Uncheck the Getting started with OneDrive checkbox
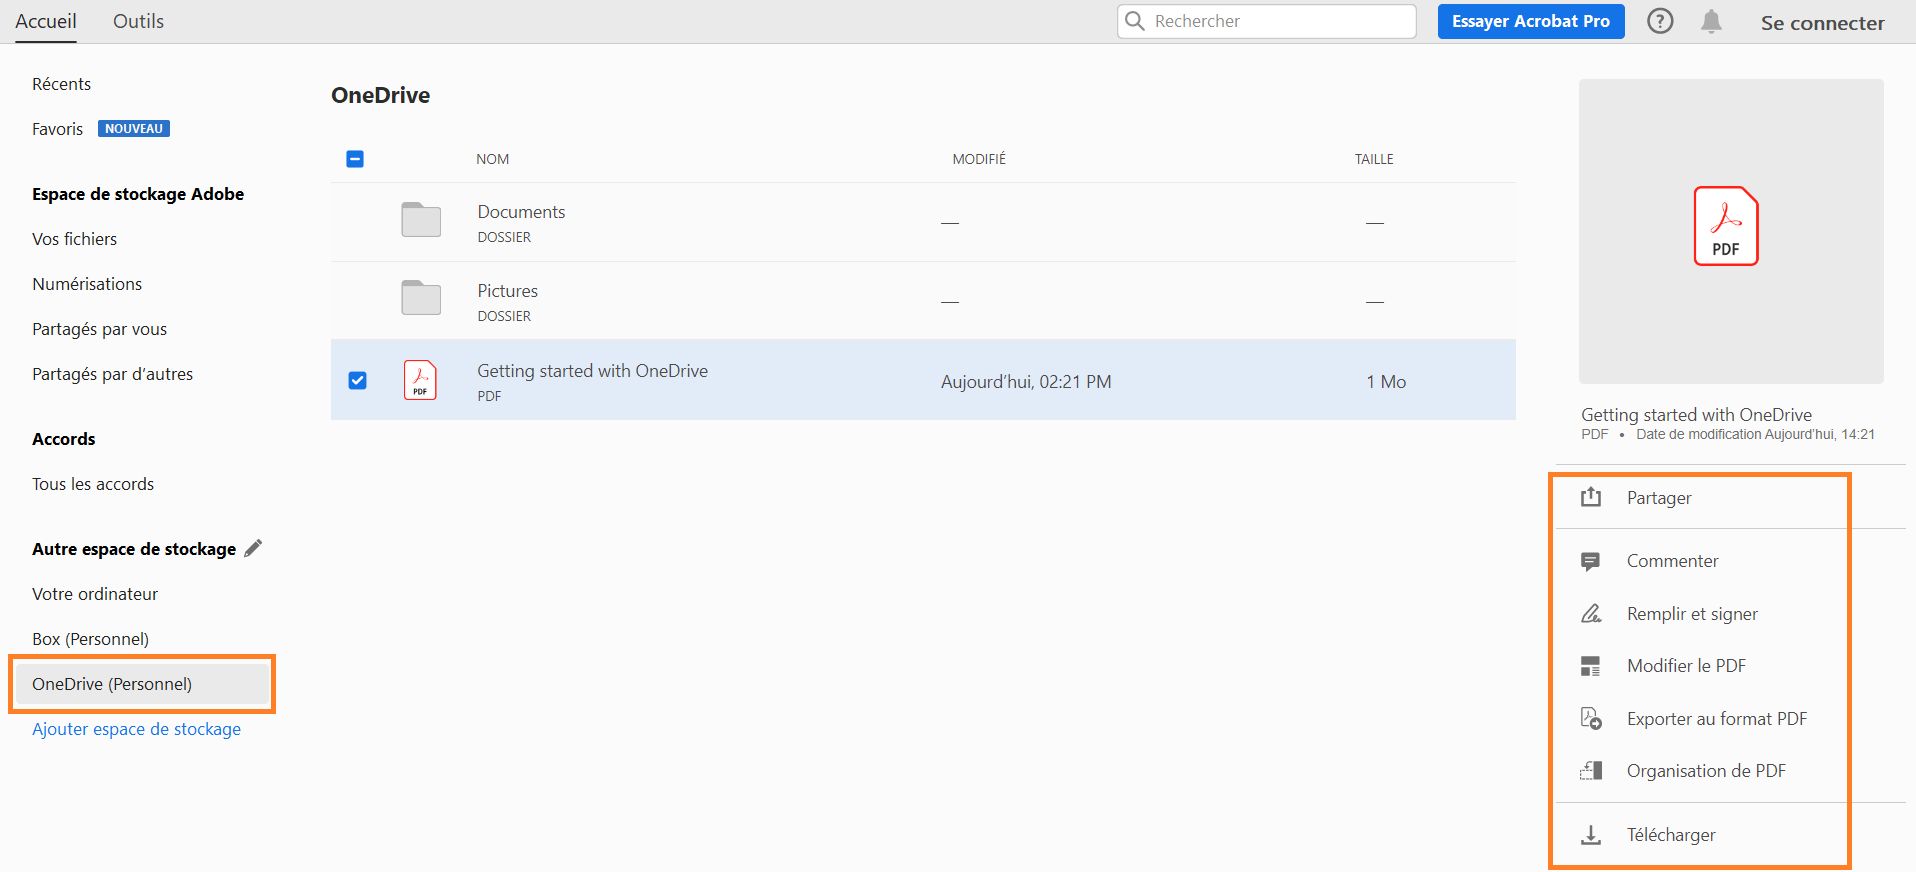The image size is (1916, 872). (357, 380)
